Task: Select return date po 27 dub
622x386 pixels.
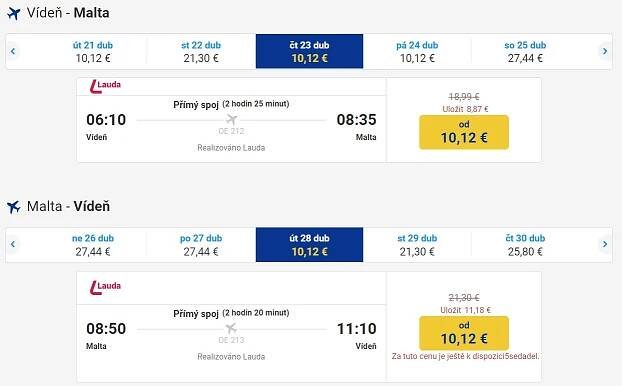Action: coord(201,245)
